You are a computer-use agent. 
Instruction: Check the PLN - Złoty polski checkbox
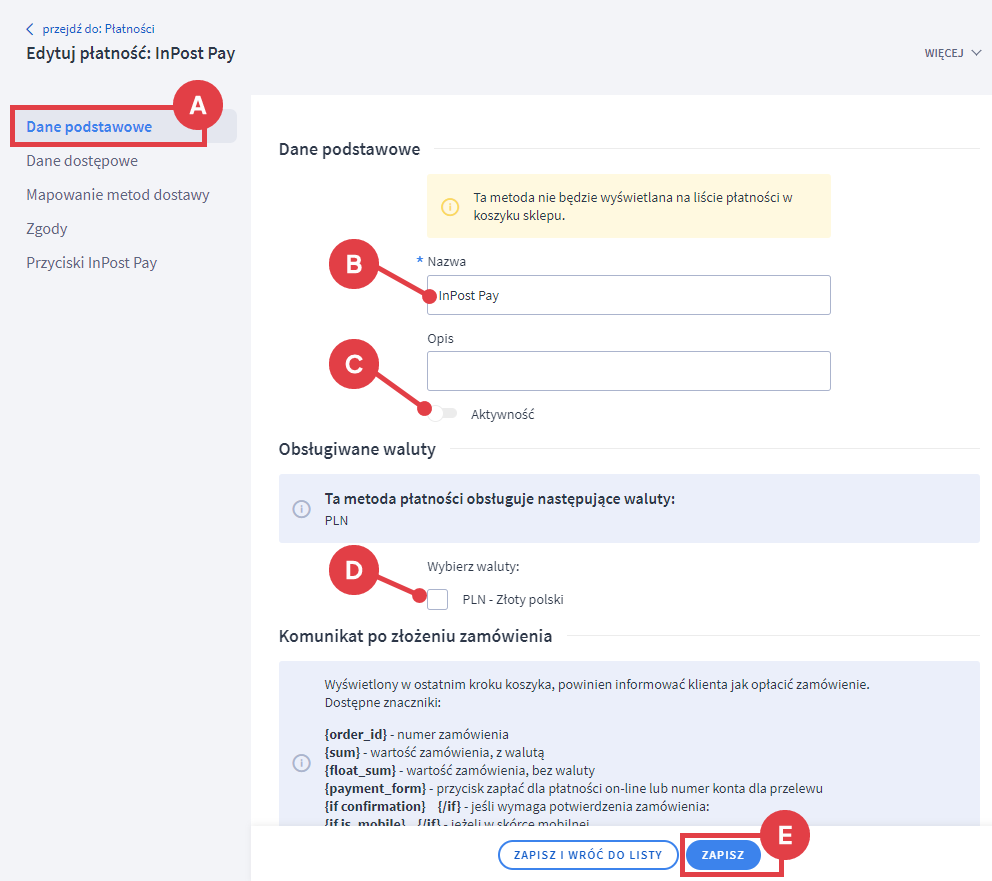click(x=438, y=600)
